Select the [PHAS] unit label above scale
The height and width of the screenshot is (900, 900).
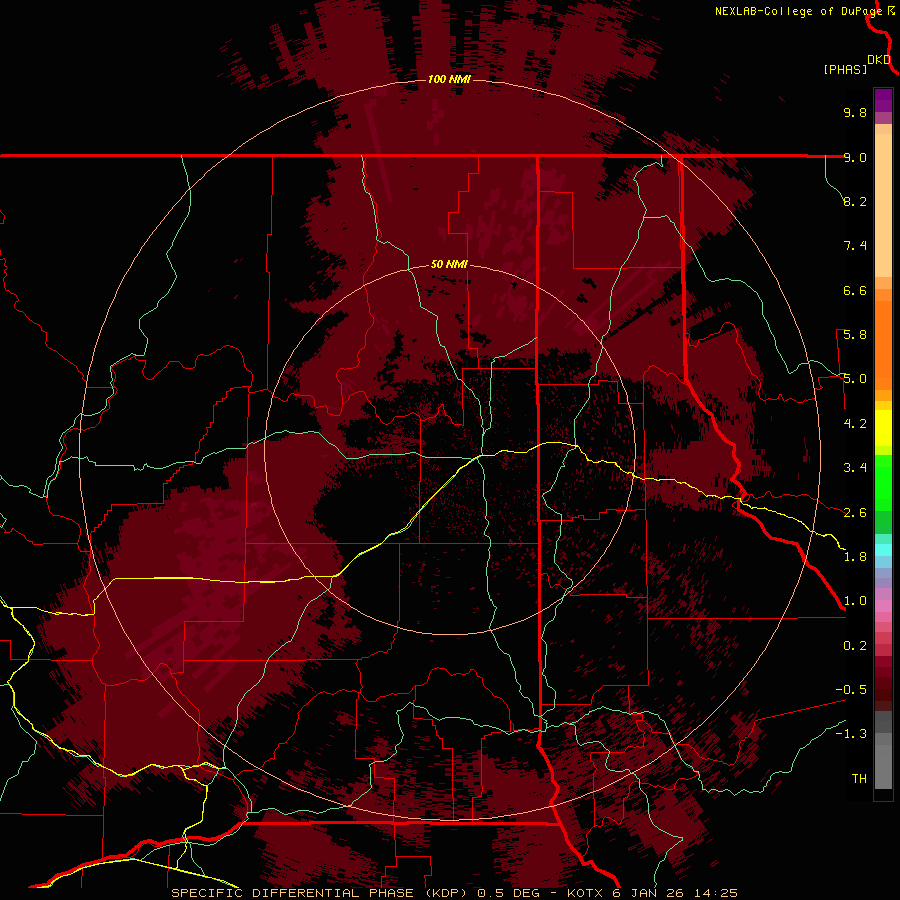tap(845, 69)
